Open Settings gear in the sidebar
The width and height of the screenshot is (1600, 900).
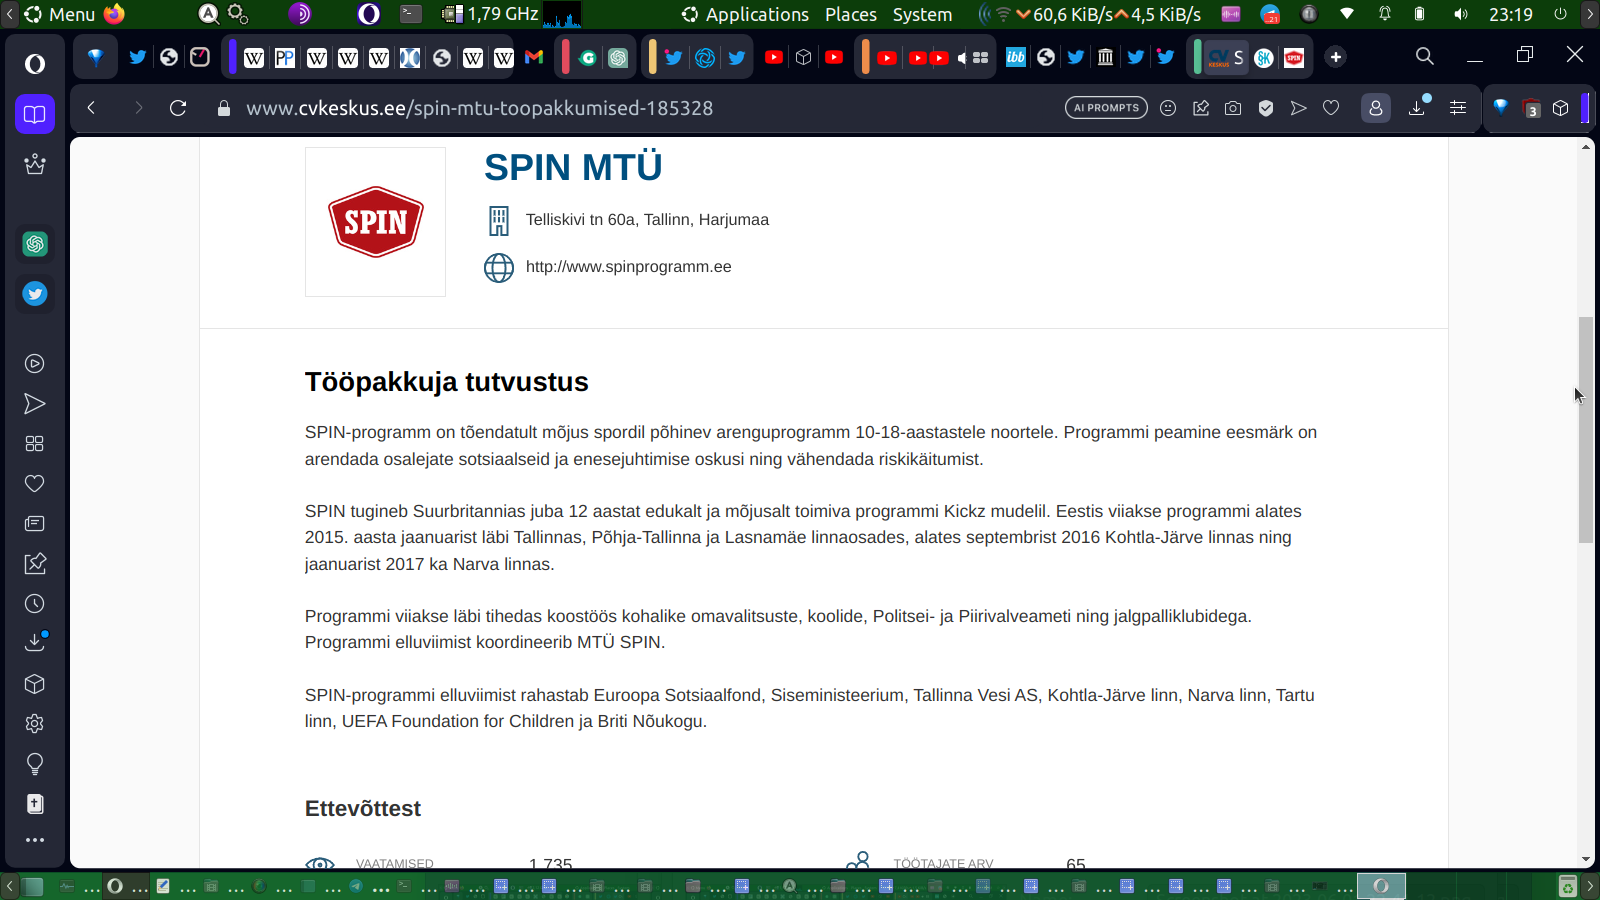pos(35,724)
